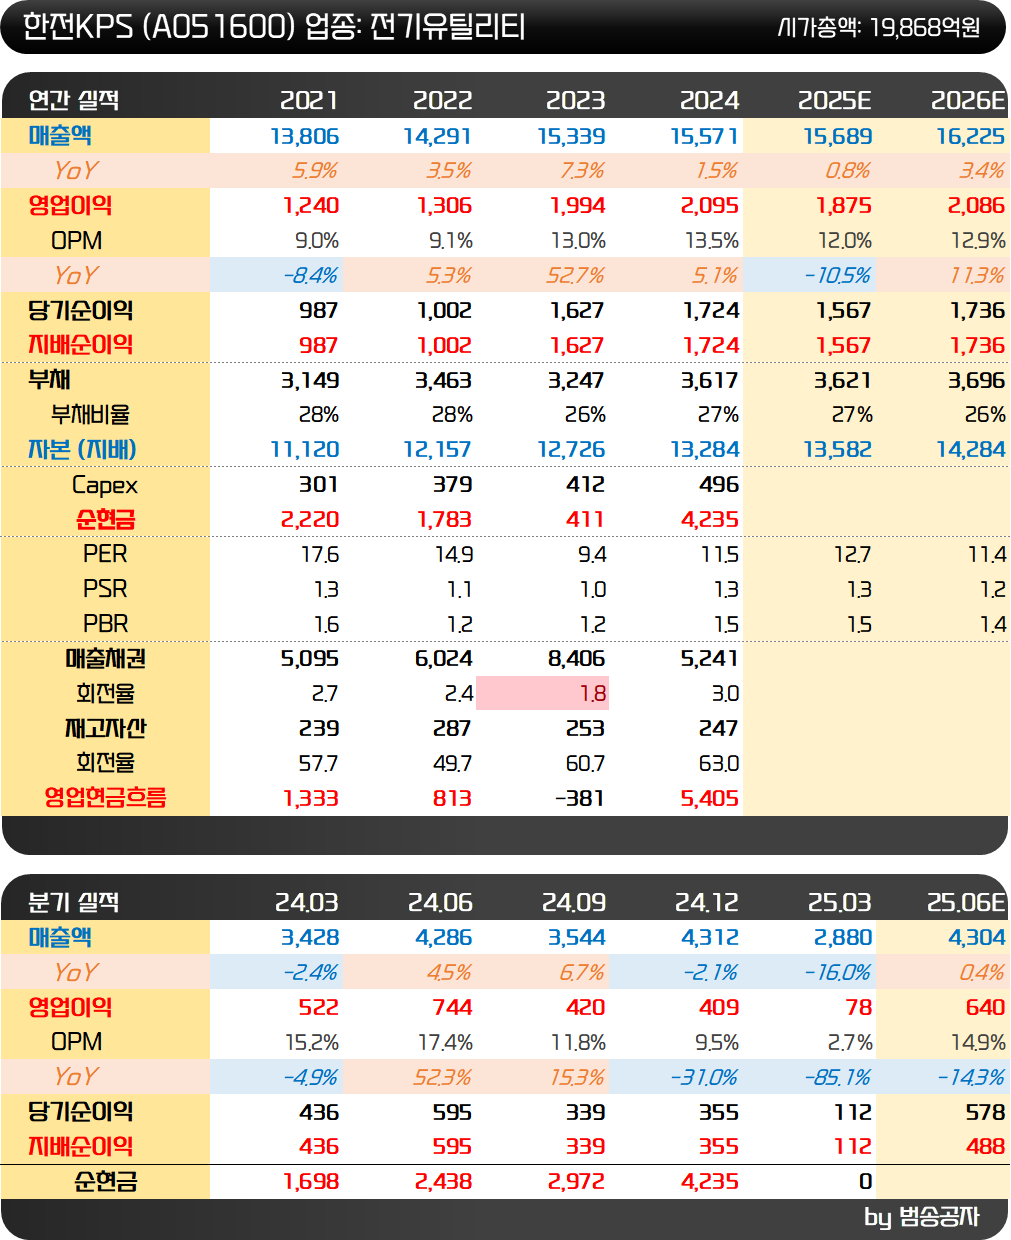The height and width of the screenshot is (1240, 1011).
Task: Click 2026E revenue value 16,225
Action: tap(970, 136)
